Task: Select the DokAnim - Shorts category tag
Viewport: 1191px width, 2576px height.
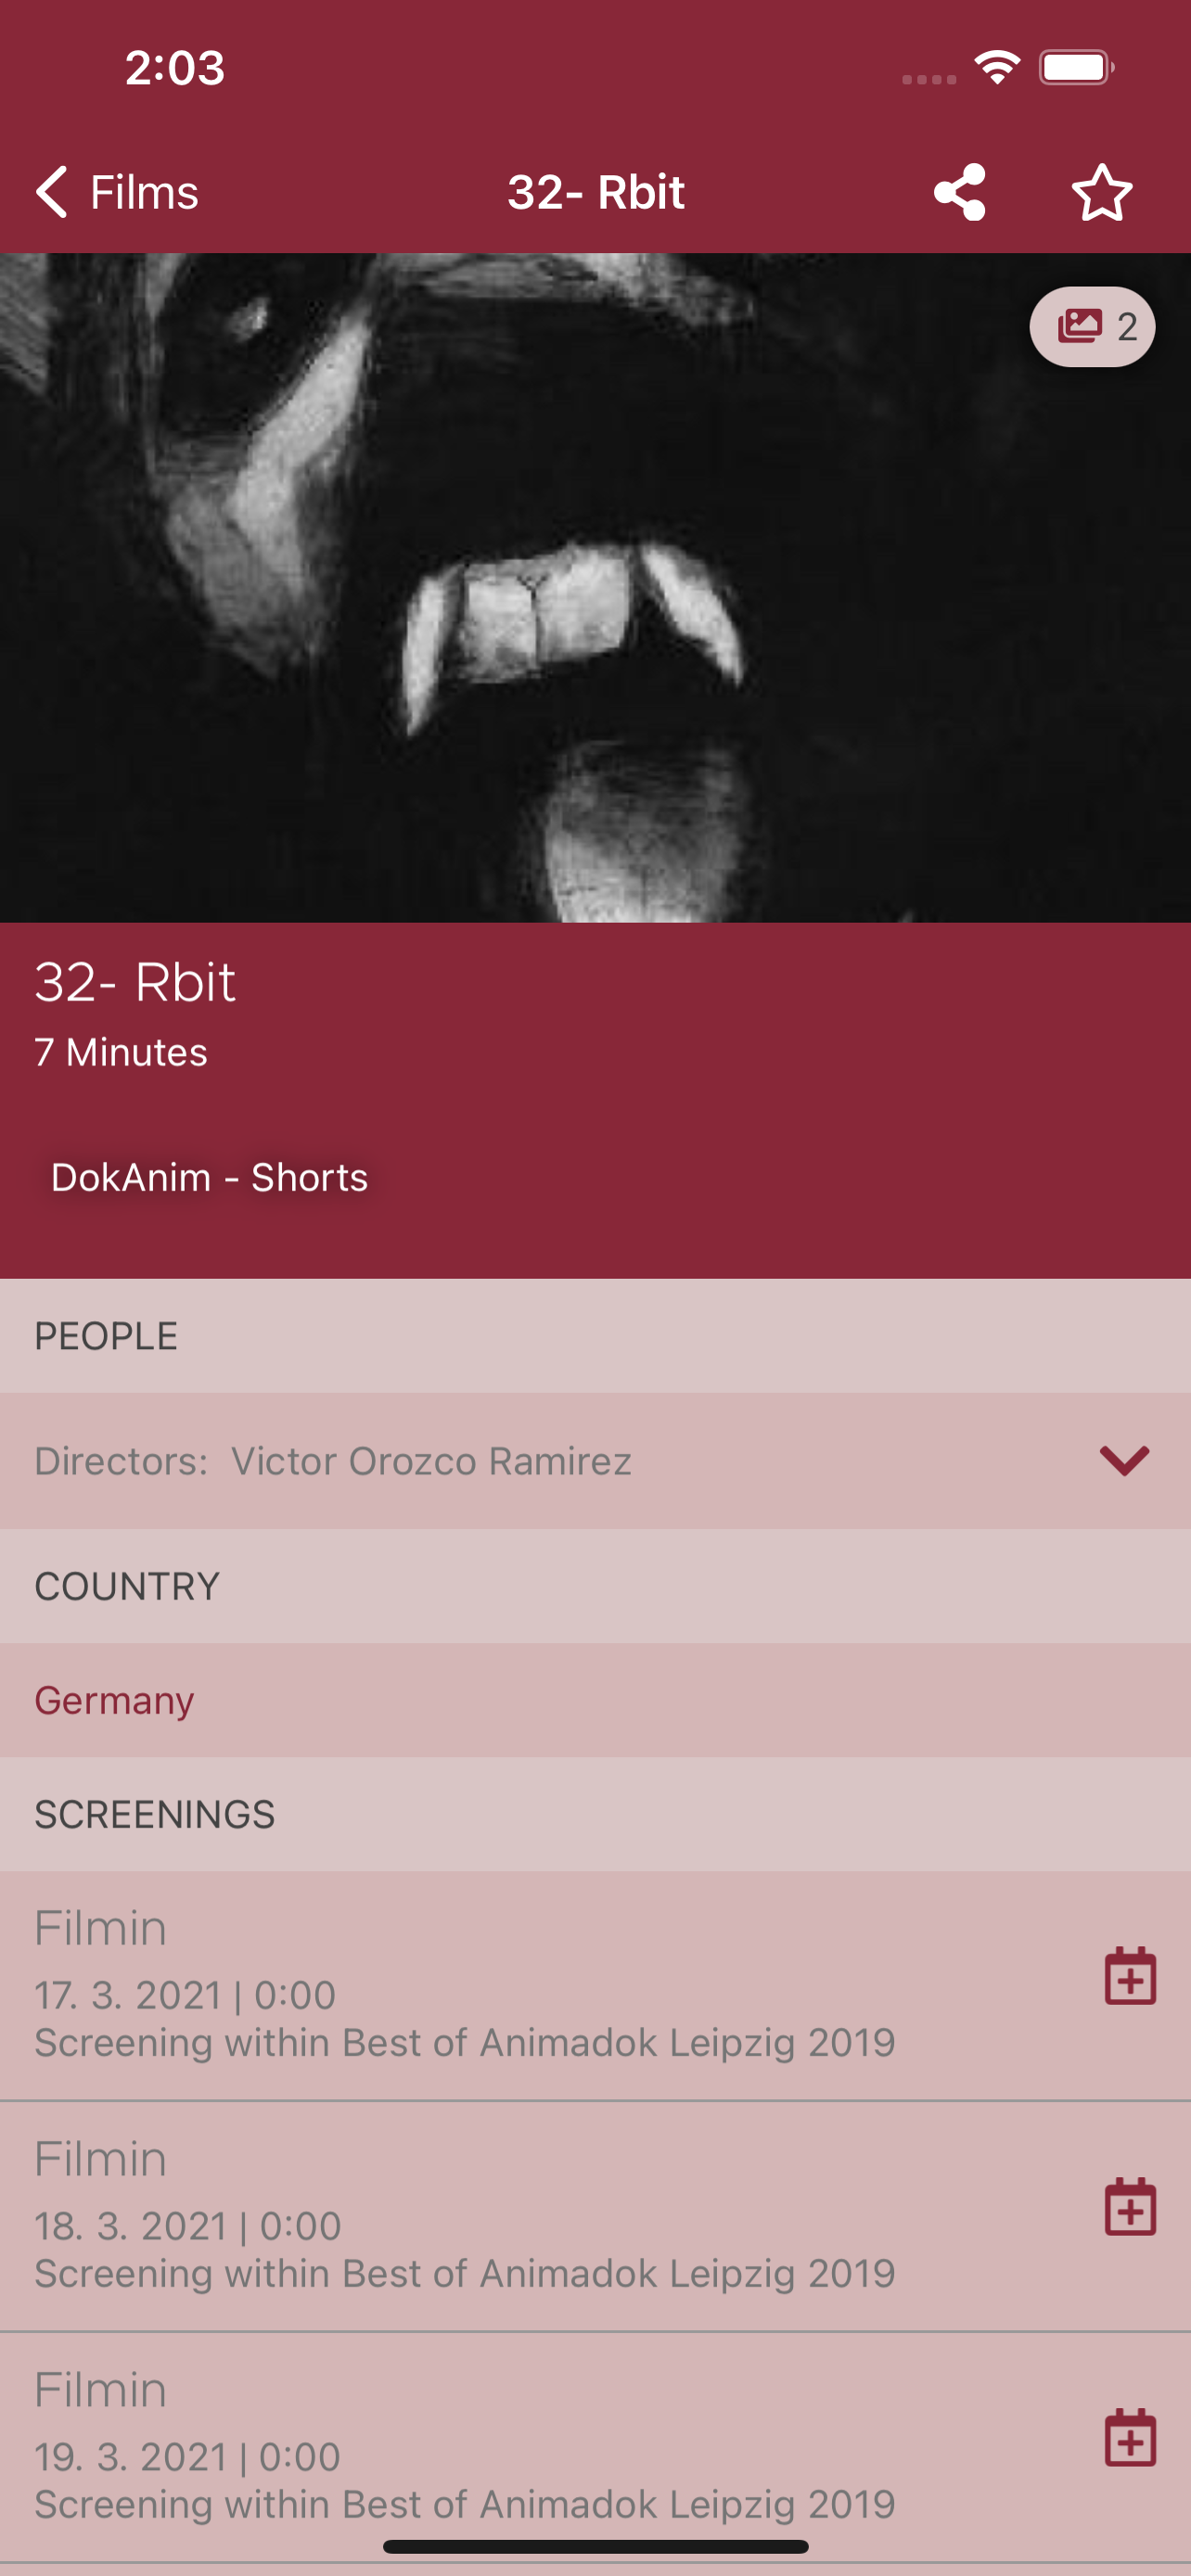Action: point(209,1177)
